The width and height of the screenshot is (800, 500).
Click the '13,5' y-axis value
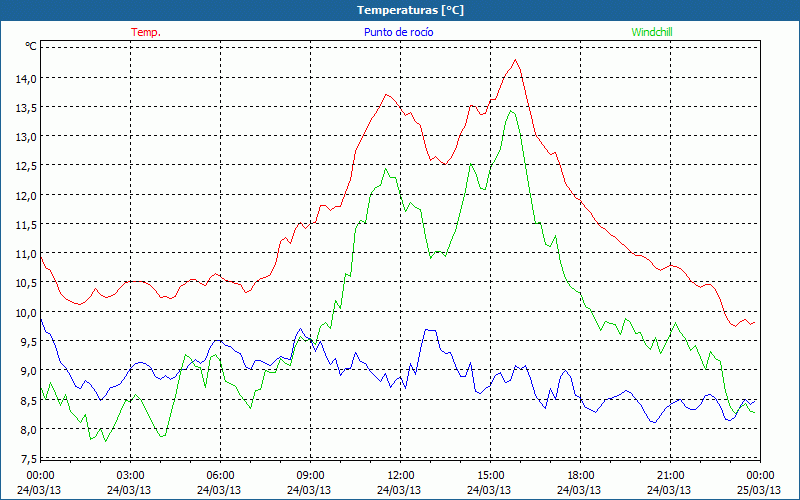coord(26,108)
